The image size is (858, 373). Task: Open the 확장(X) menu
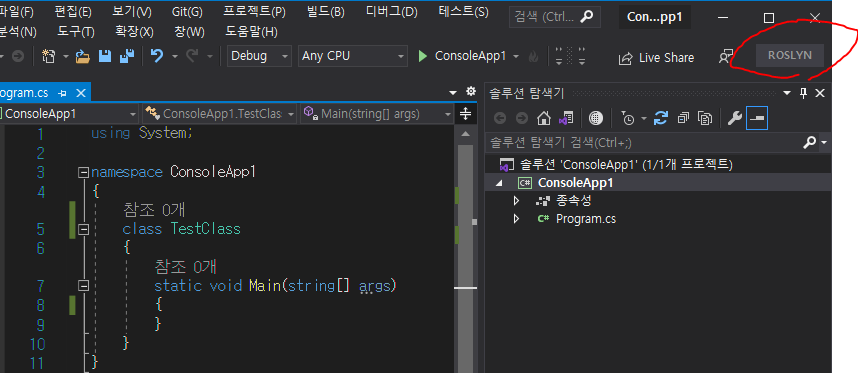pos(135,32)
